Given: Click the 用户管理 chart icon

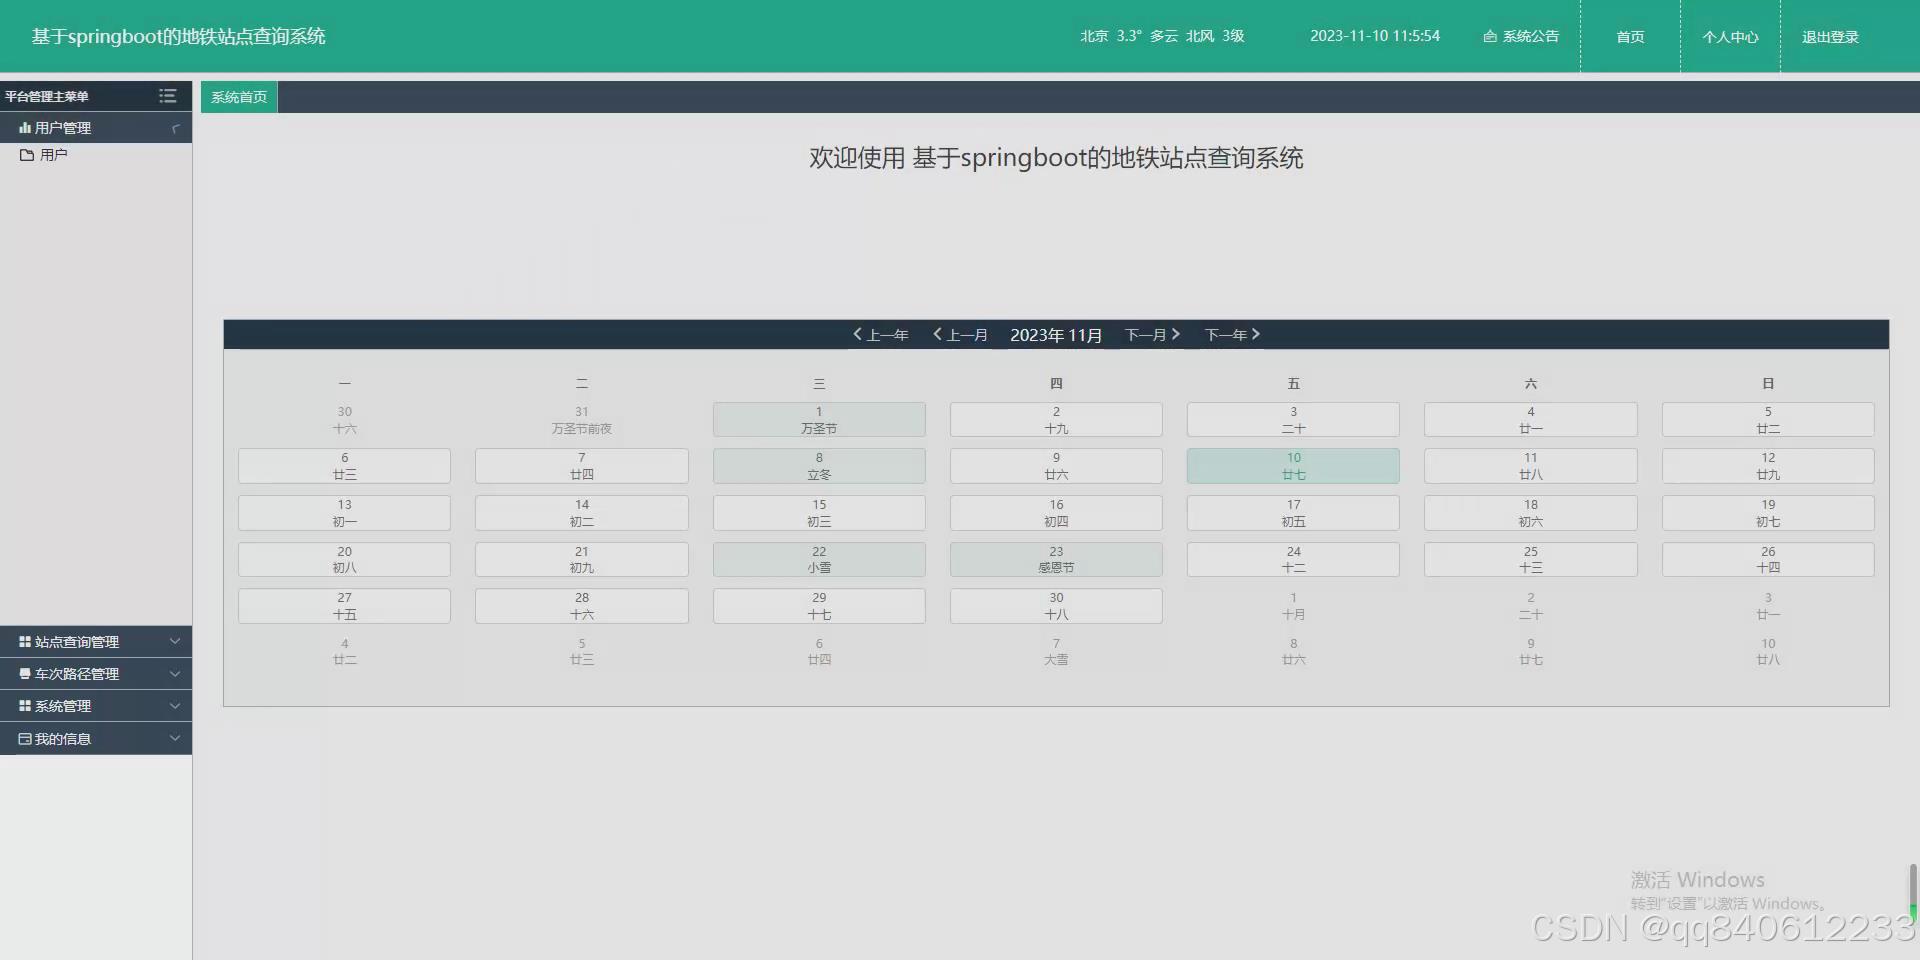Looking at the screenshot, I should [25, 128].
